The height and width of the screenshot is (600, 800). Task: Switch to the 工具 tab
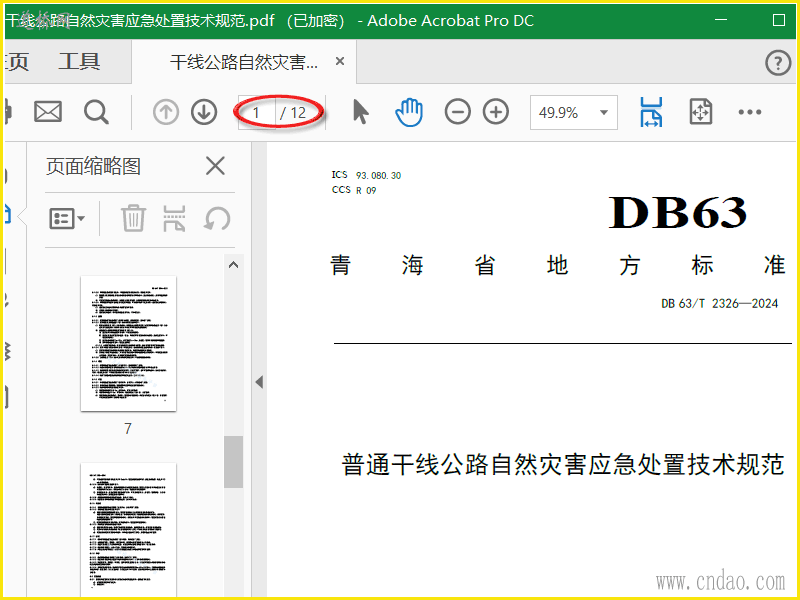click(79, 62)
